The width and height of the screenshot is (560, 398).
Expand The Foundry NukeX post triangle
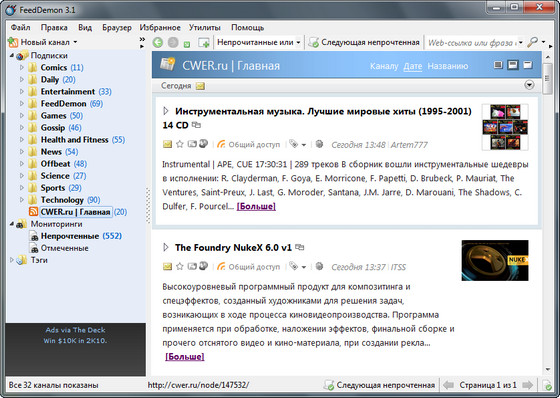pos(166,247)
